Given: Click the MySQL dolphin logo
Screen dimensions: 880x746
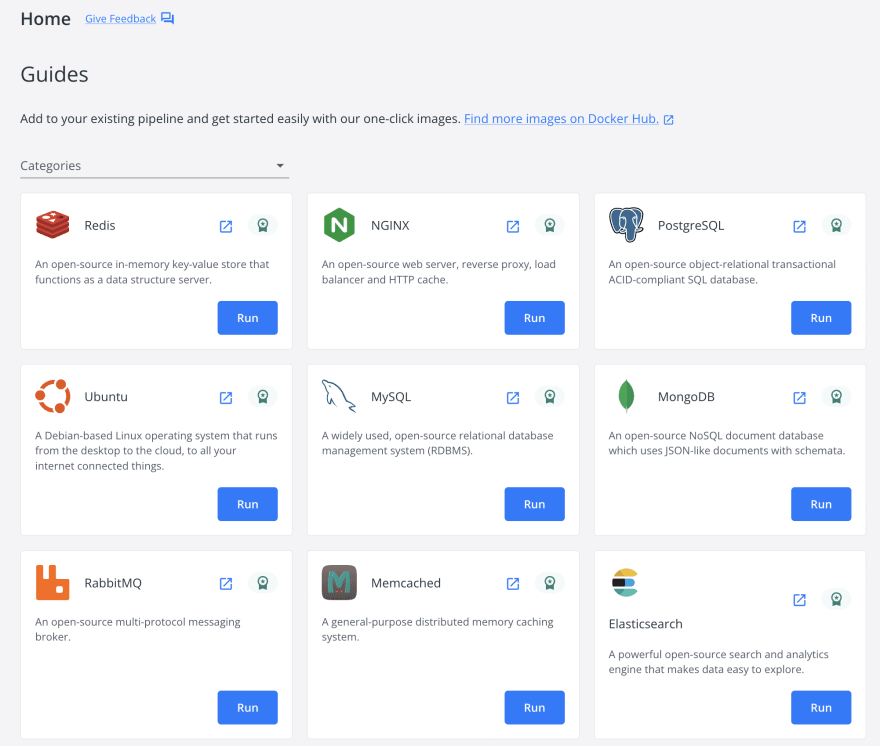Looking at the screenshot, I should pos(339,396).
